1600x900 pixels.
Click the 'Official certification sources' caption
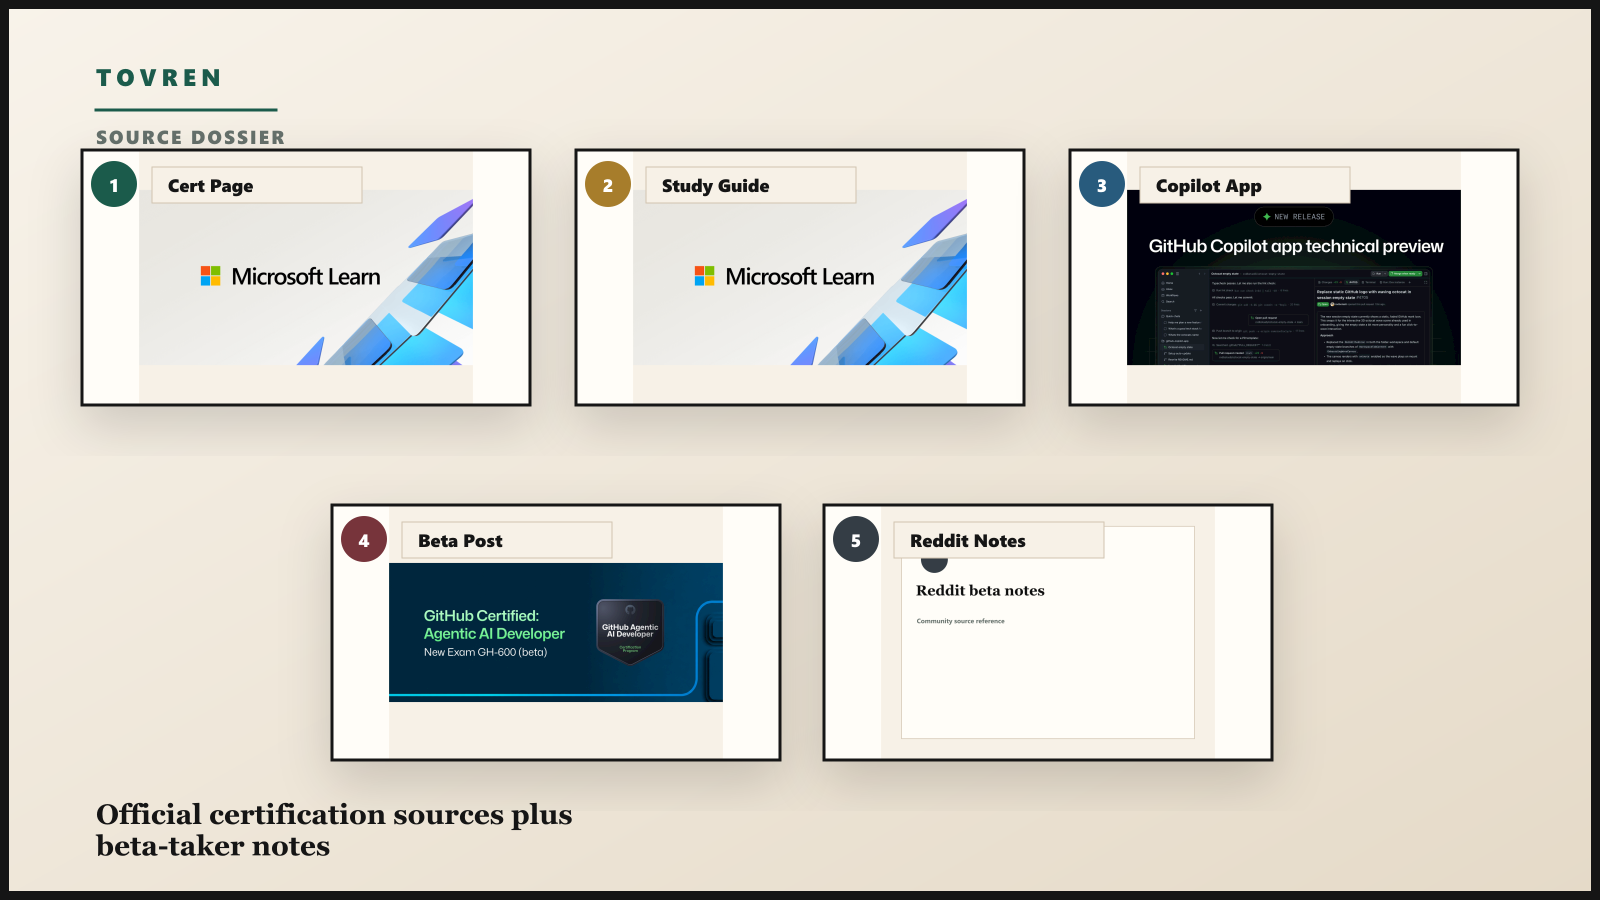click(x=334, y=830)
